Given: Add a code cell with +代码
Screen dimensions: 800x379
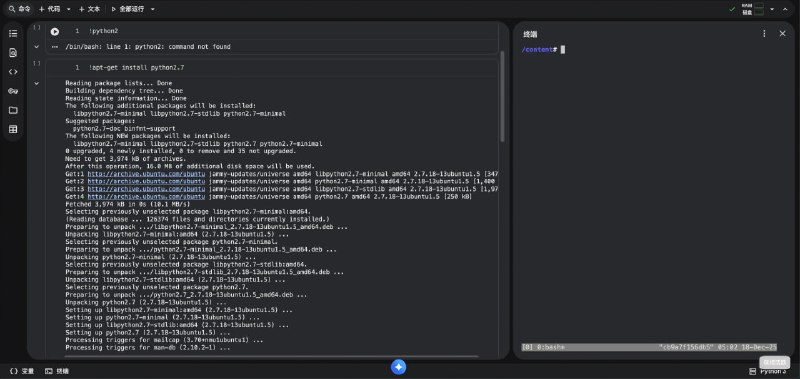Looking at the screenshot, I should (49, 9).
